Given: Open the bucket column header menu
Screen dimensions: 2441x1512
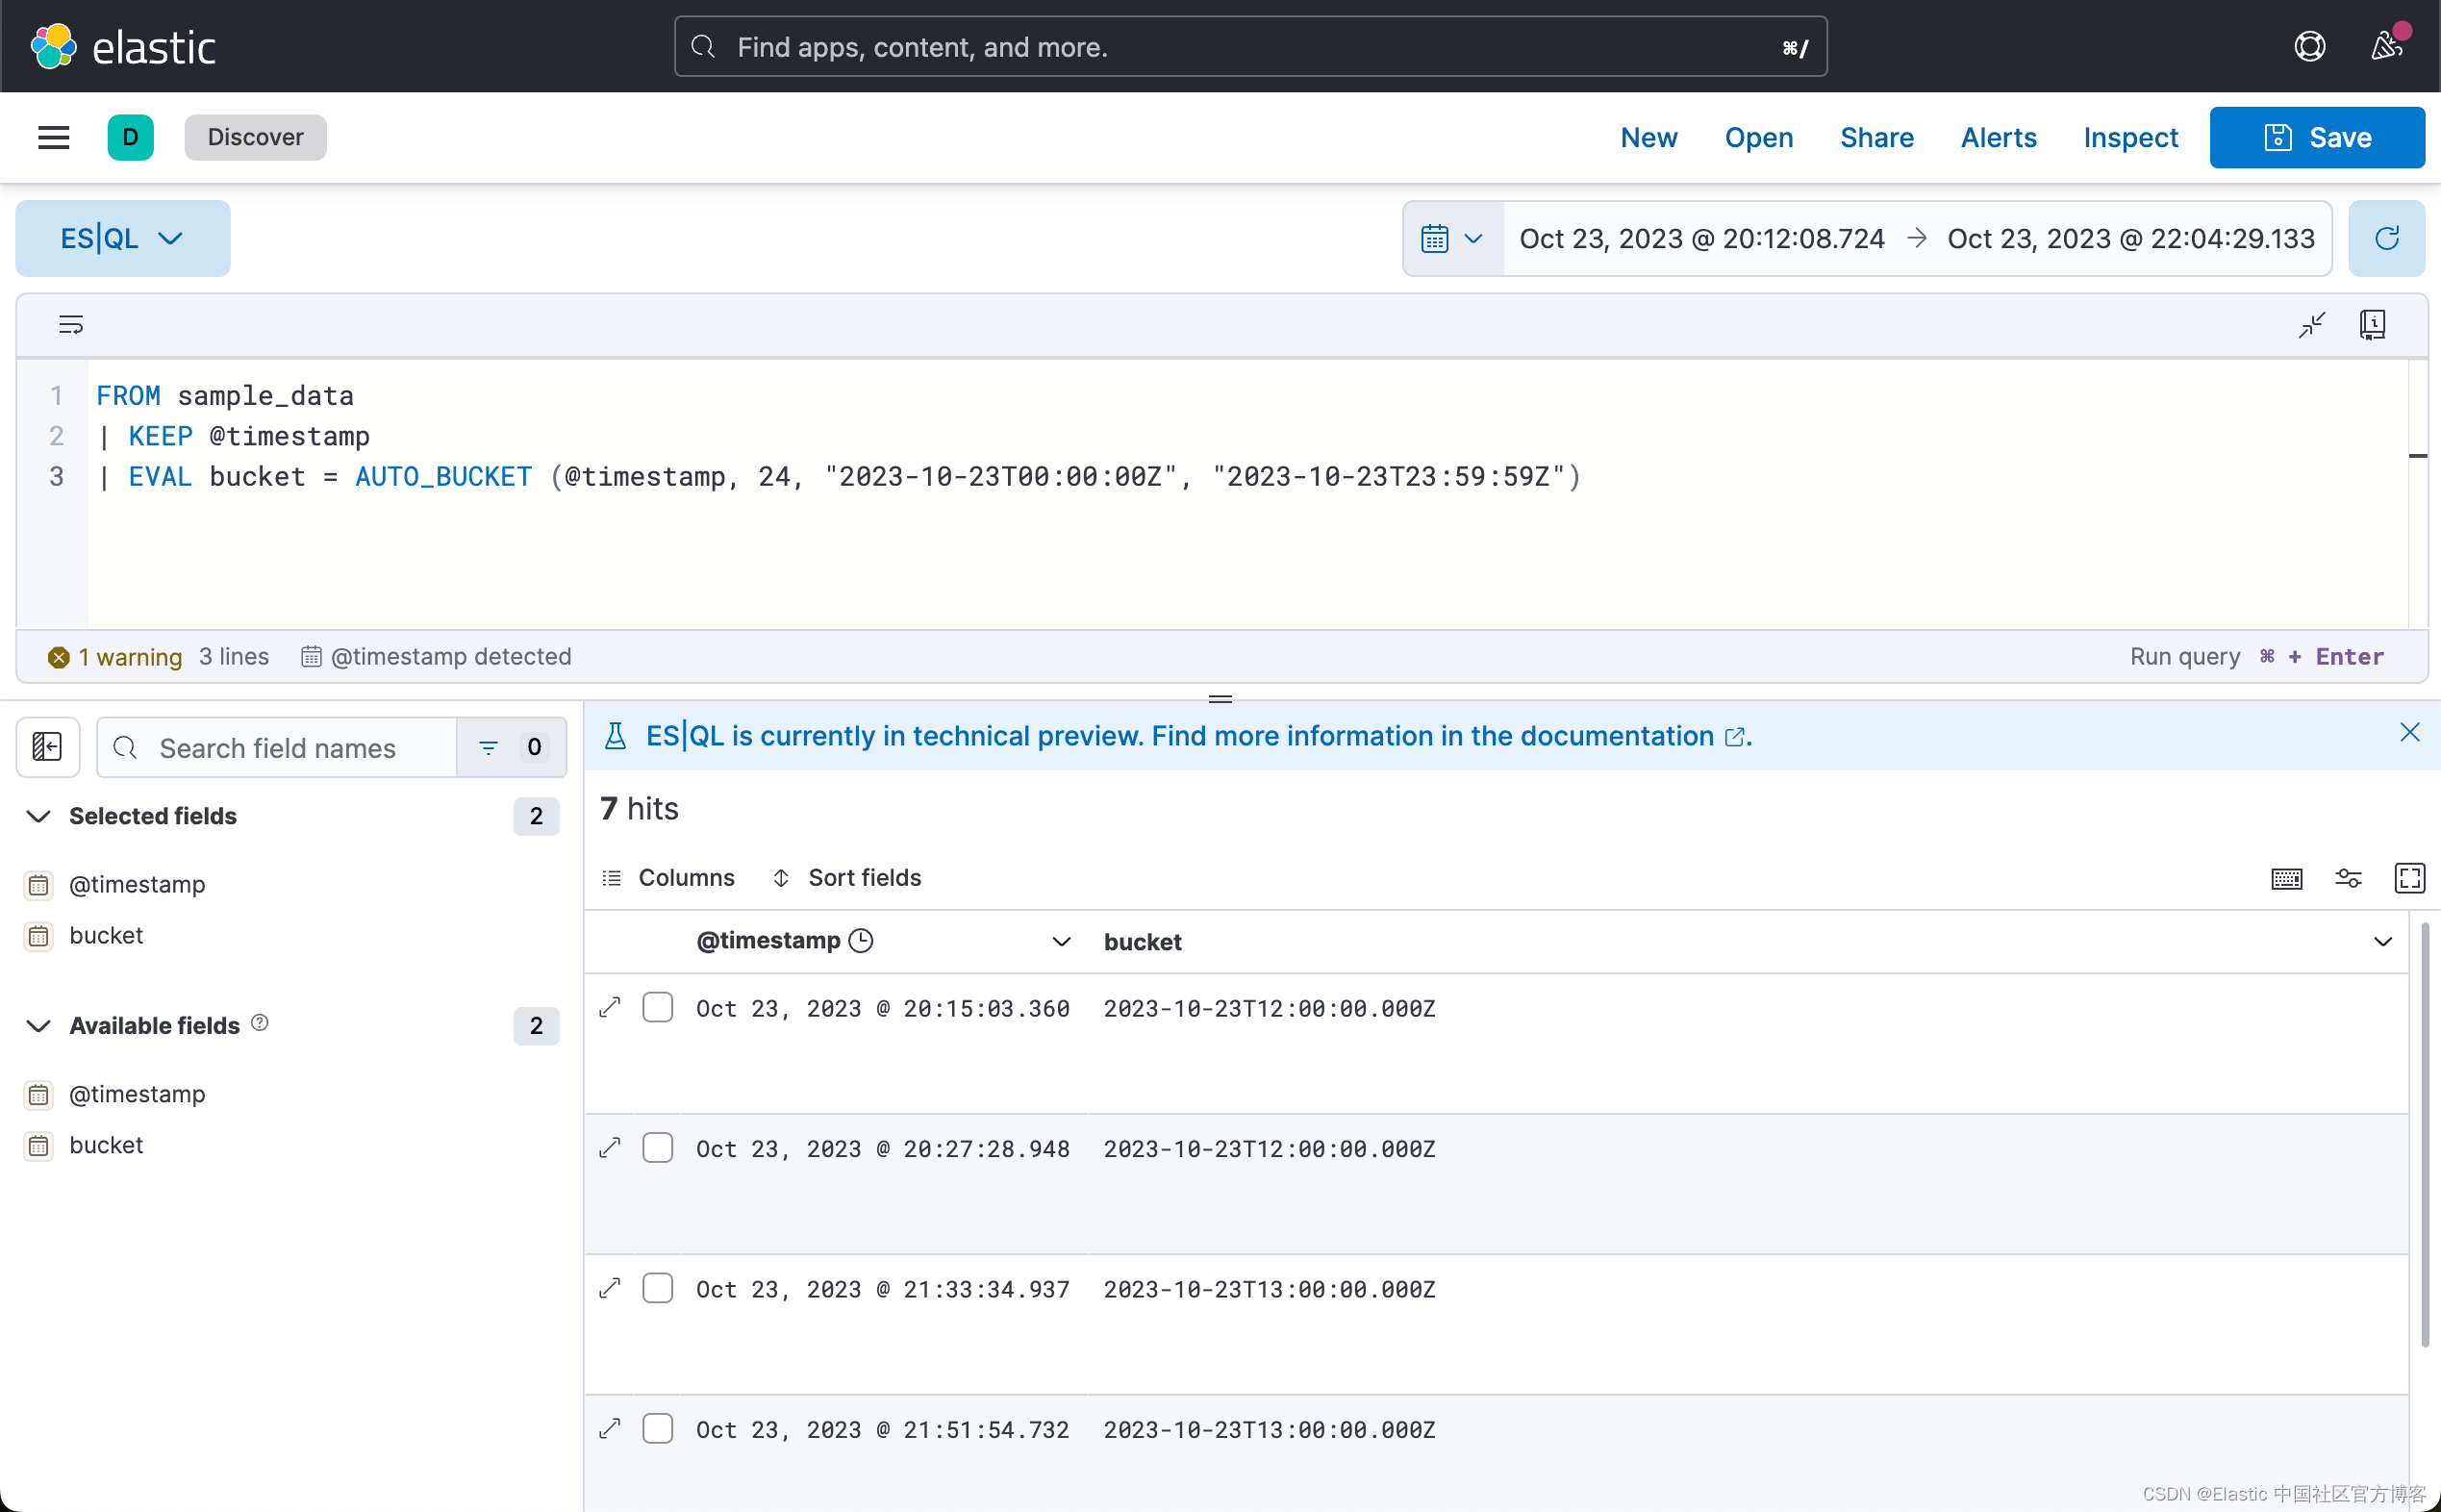Looking at the screenshot, I should point(2382,941).
